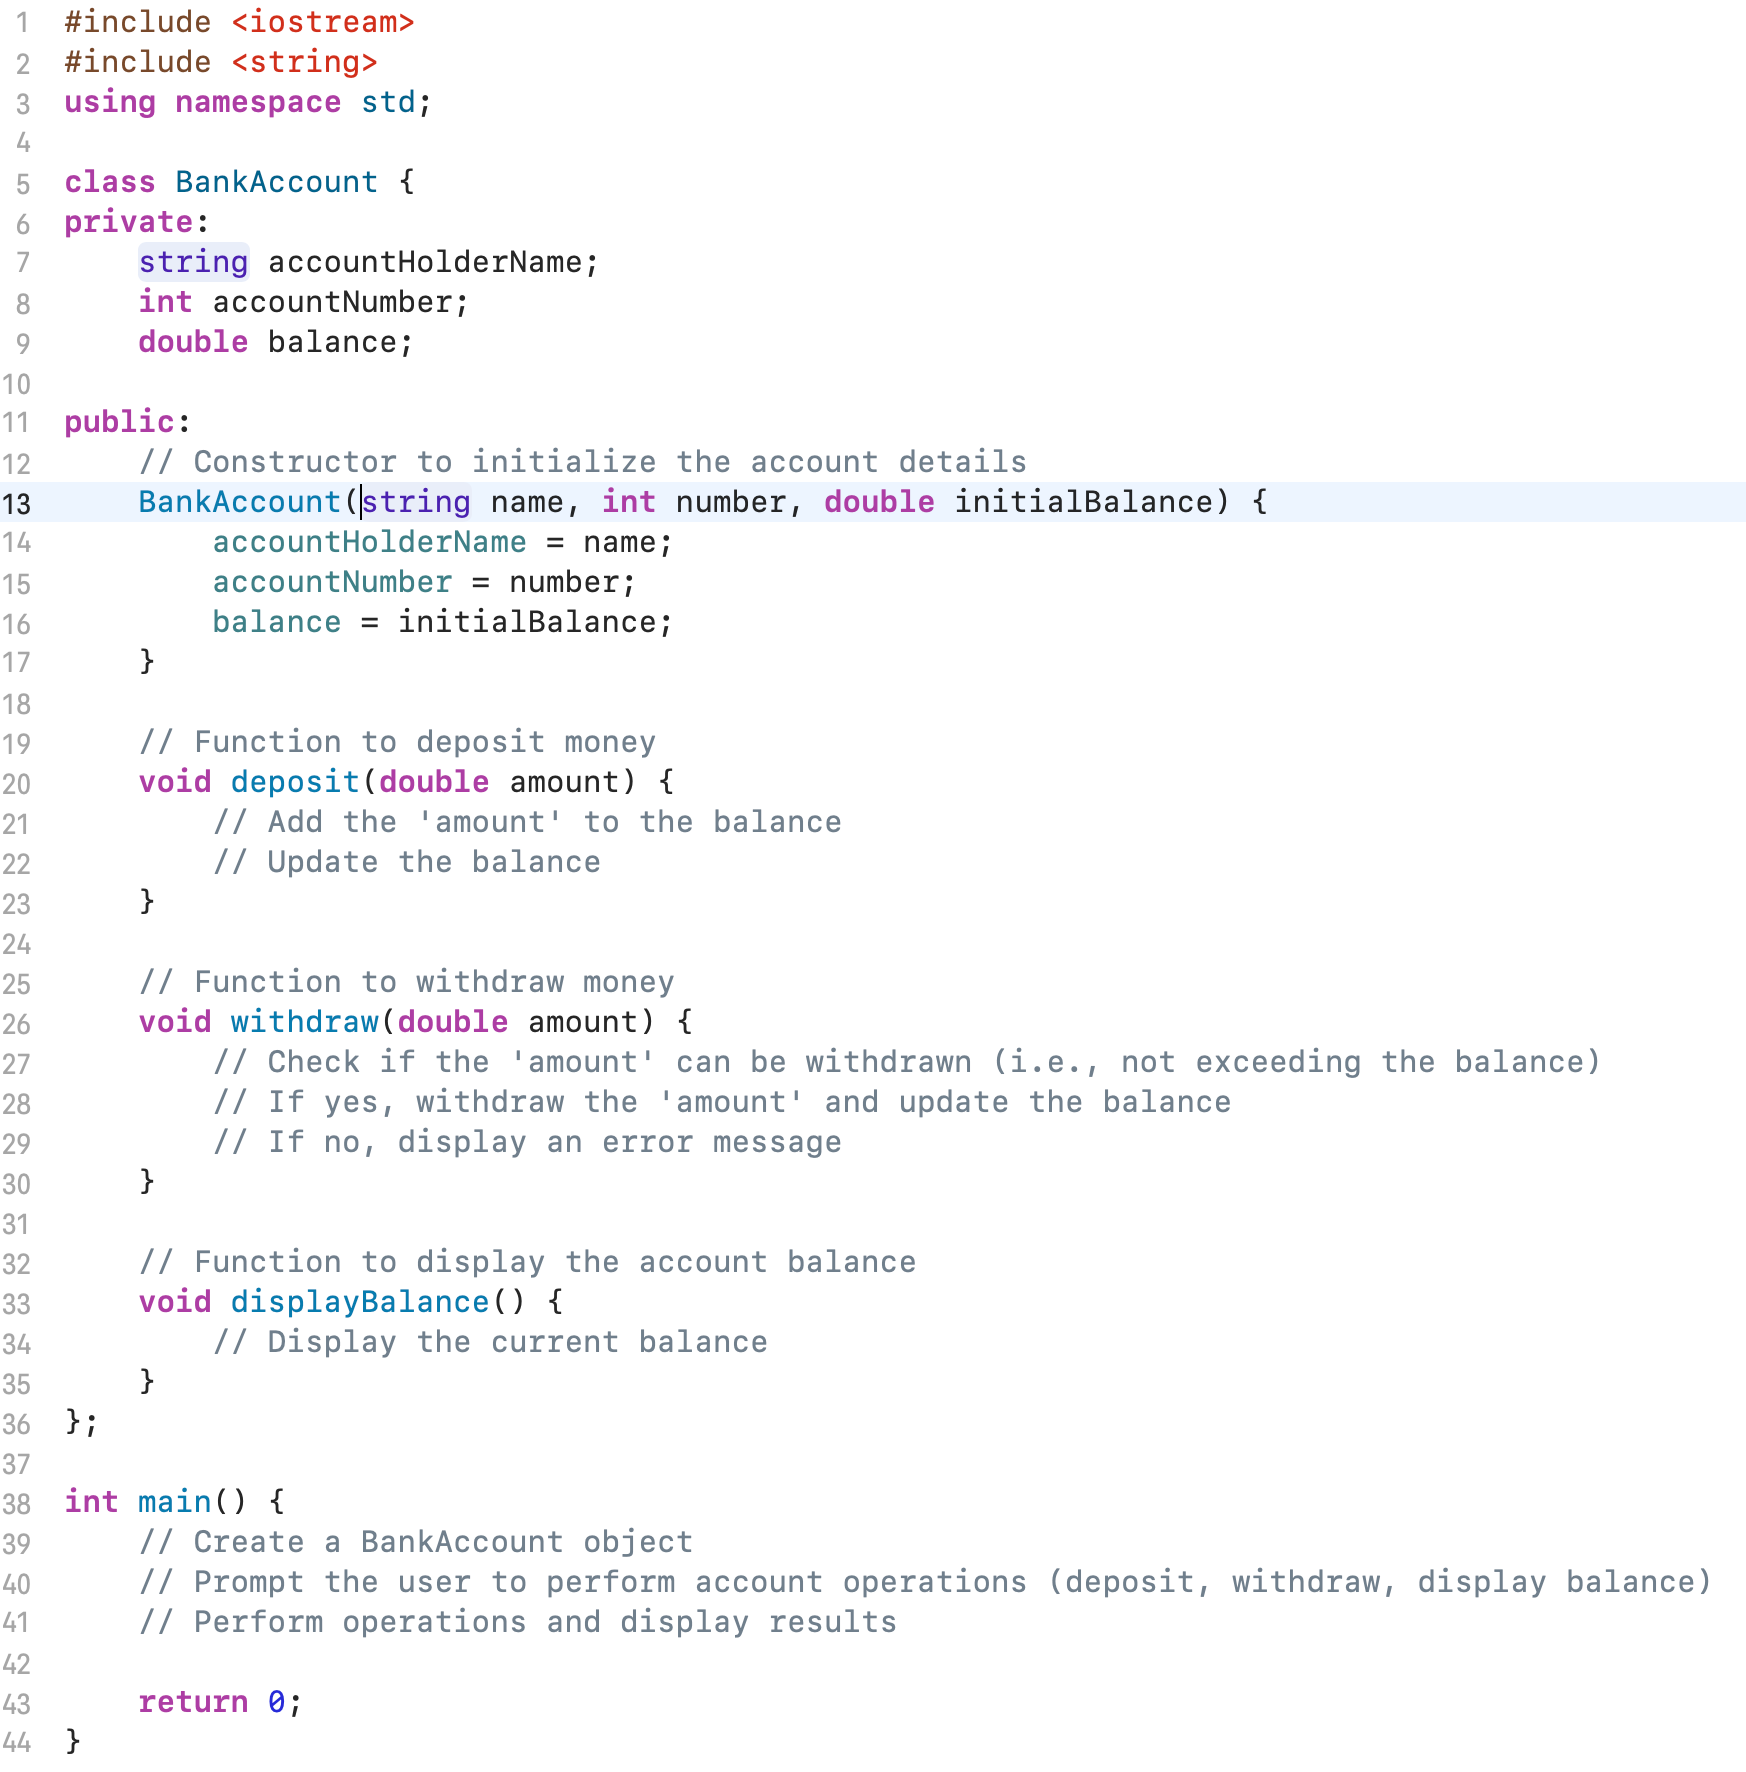This screenshot has width=1746, height=1772.
Task: Click the "#include <iostream>" directive
Action: coord(239,22)
